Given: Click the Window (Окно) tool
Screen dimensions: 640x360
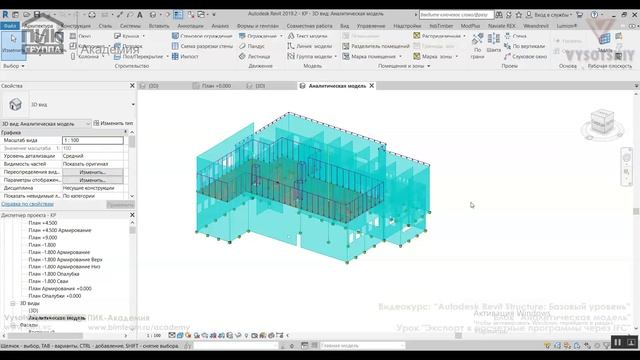Looking at the screenshot, I should click(x=81, y=36).
